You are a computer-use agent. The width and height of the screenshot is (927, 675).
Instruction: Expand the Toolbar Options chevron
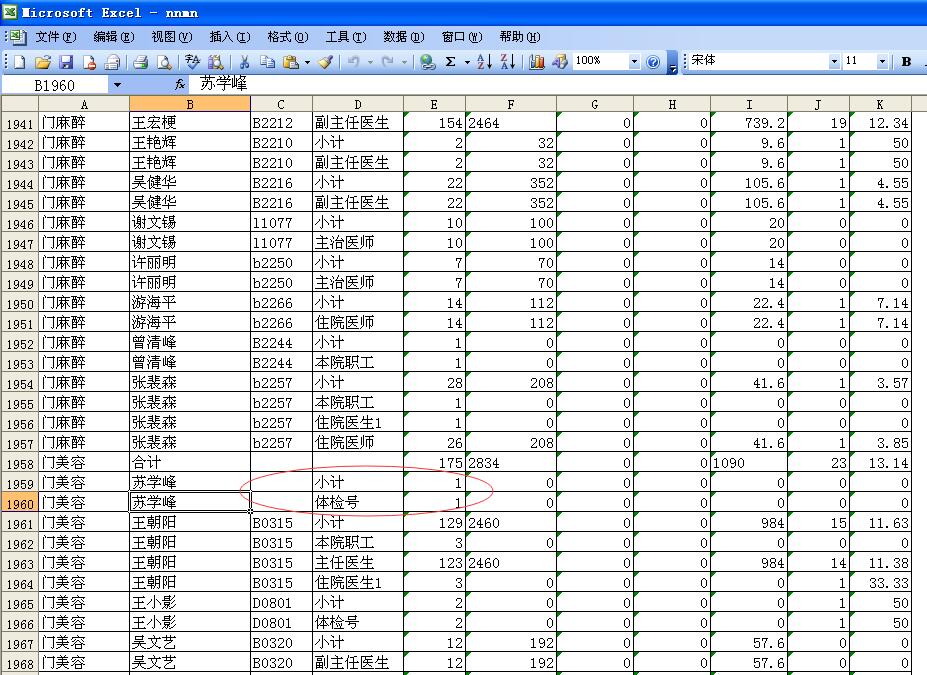coord(672,63)
